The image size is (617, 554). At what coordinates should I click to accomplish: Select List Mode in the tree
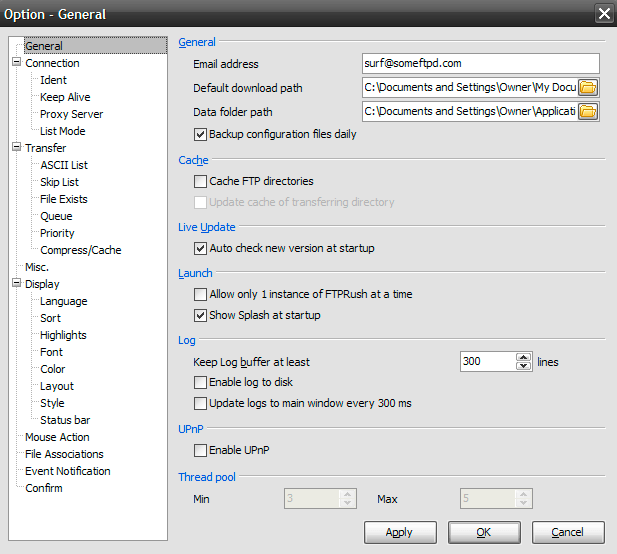[x=63, y=131]
